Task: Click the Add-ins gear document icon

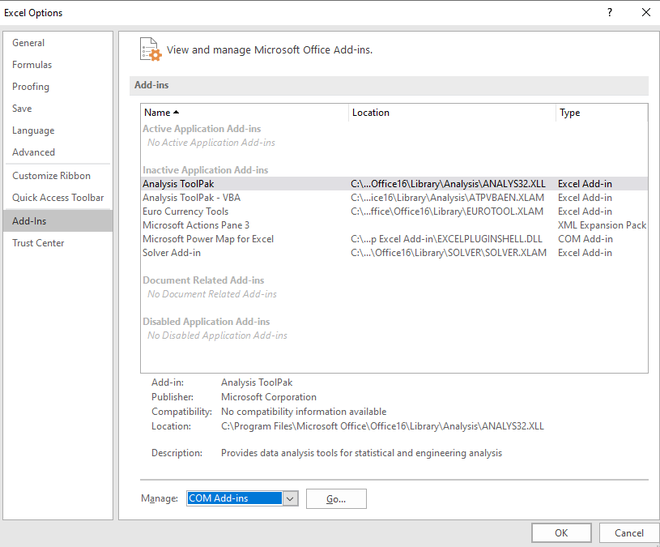Action: click(x=150, y=49)
